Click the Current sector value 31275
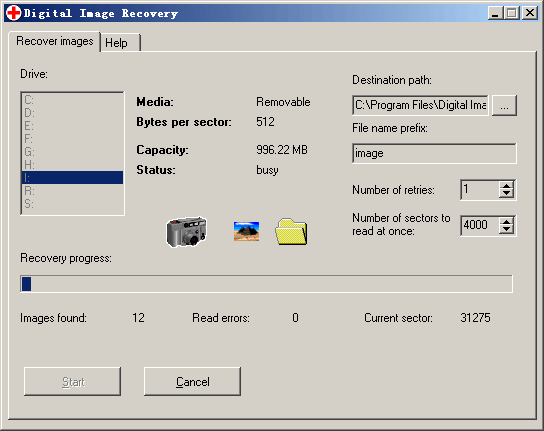This screenshot has height=431, width=544. click(x=475, y=318)
